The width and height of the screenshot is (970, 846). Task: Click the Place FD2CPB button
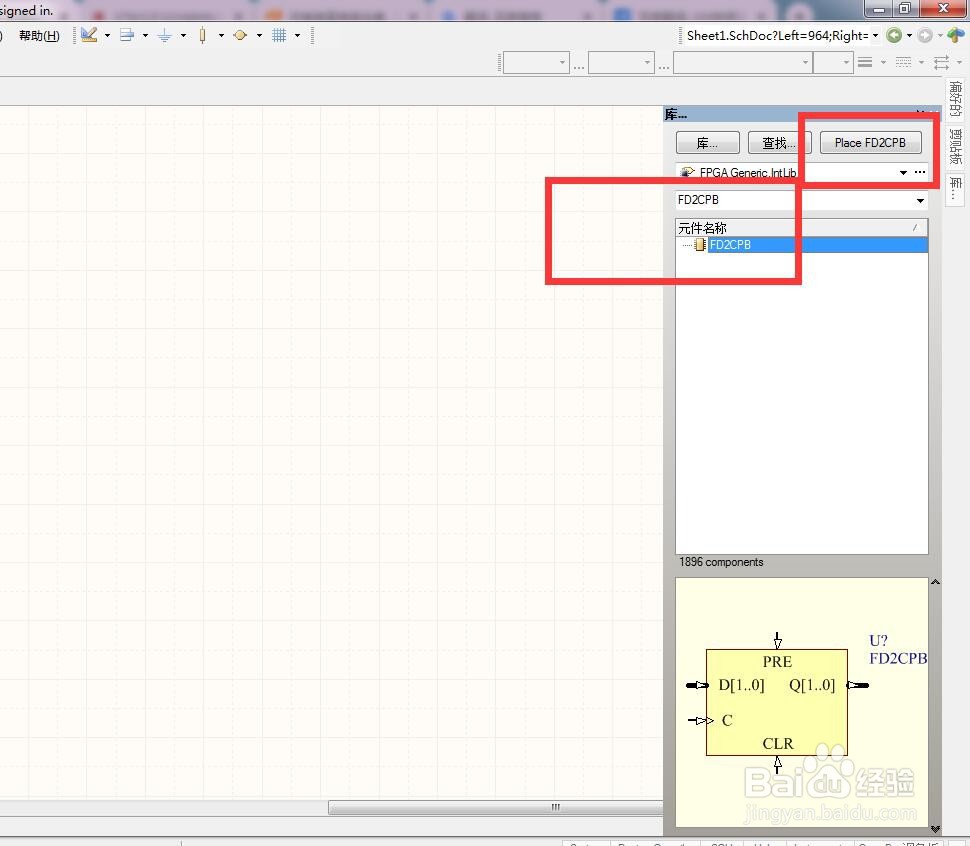tap(870, 143)
